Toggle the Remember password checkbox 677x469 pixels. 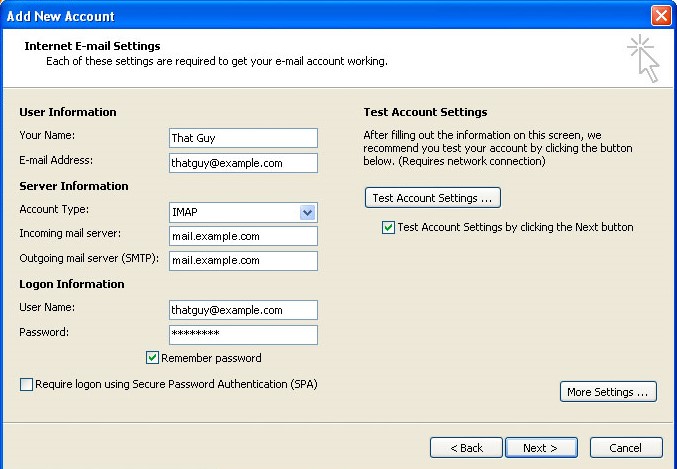coord(152,358)
